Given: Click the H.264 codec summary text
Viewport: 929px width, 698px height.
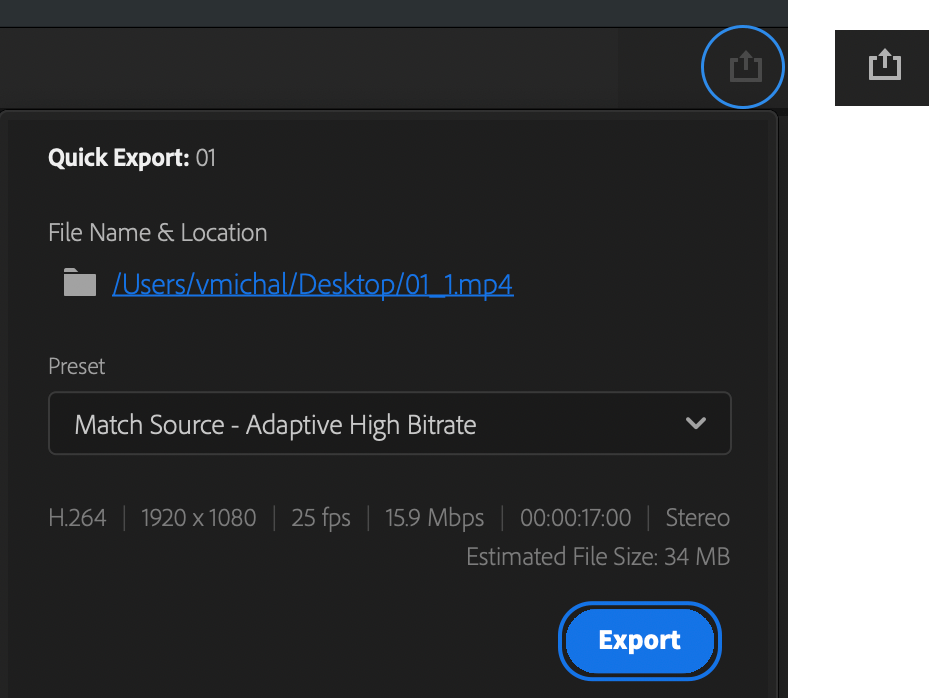Looking at the screenshot, I should [x=78, y=518].
